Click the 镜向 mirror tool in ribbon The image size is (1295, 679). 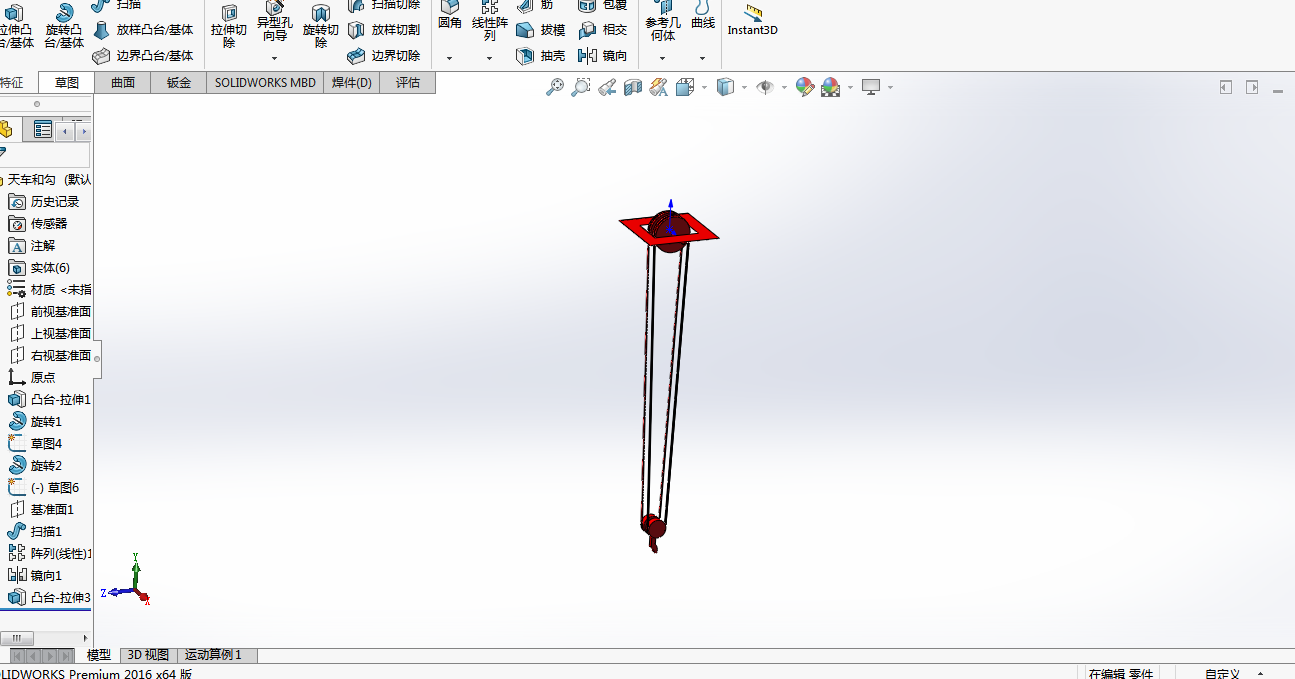(603, 56)
